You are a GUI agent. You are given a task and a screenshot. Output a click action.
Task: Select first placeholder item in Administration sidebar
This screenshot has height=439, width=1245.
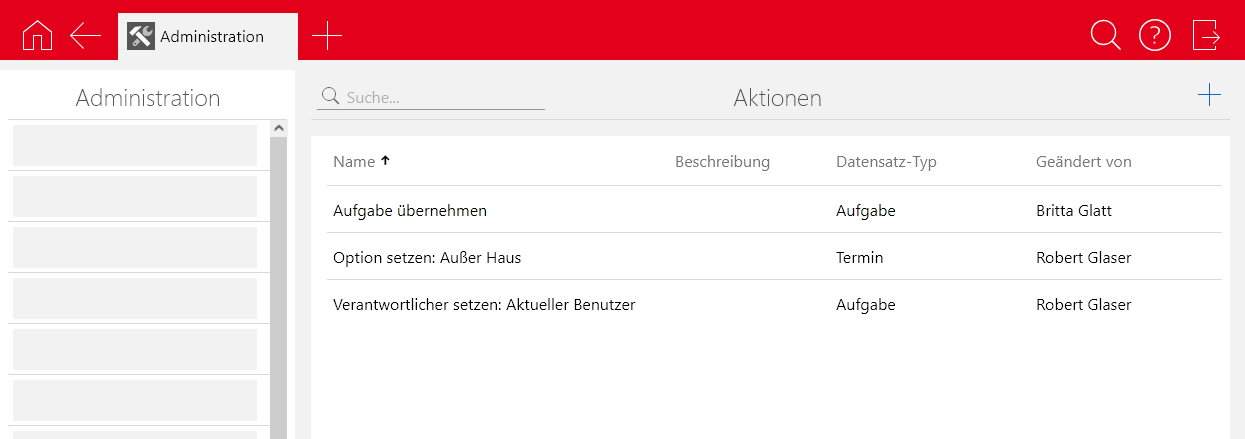[x=135, y=146]
